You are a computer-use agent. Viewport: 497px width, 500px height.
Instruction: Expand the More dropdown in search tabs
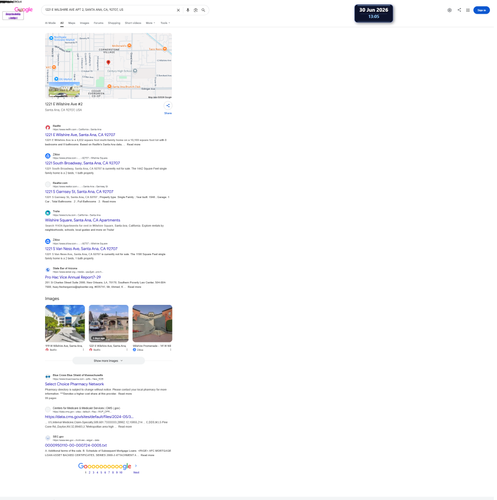coord(150,23)
